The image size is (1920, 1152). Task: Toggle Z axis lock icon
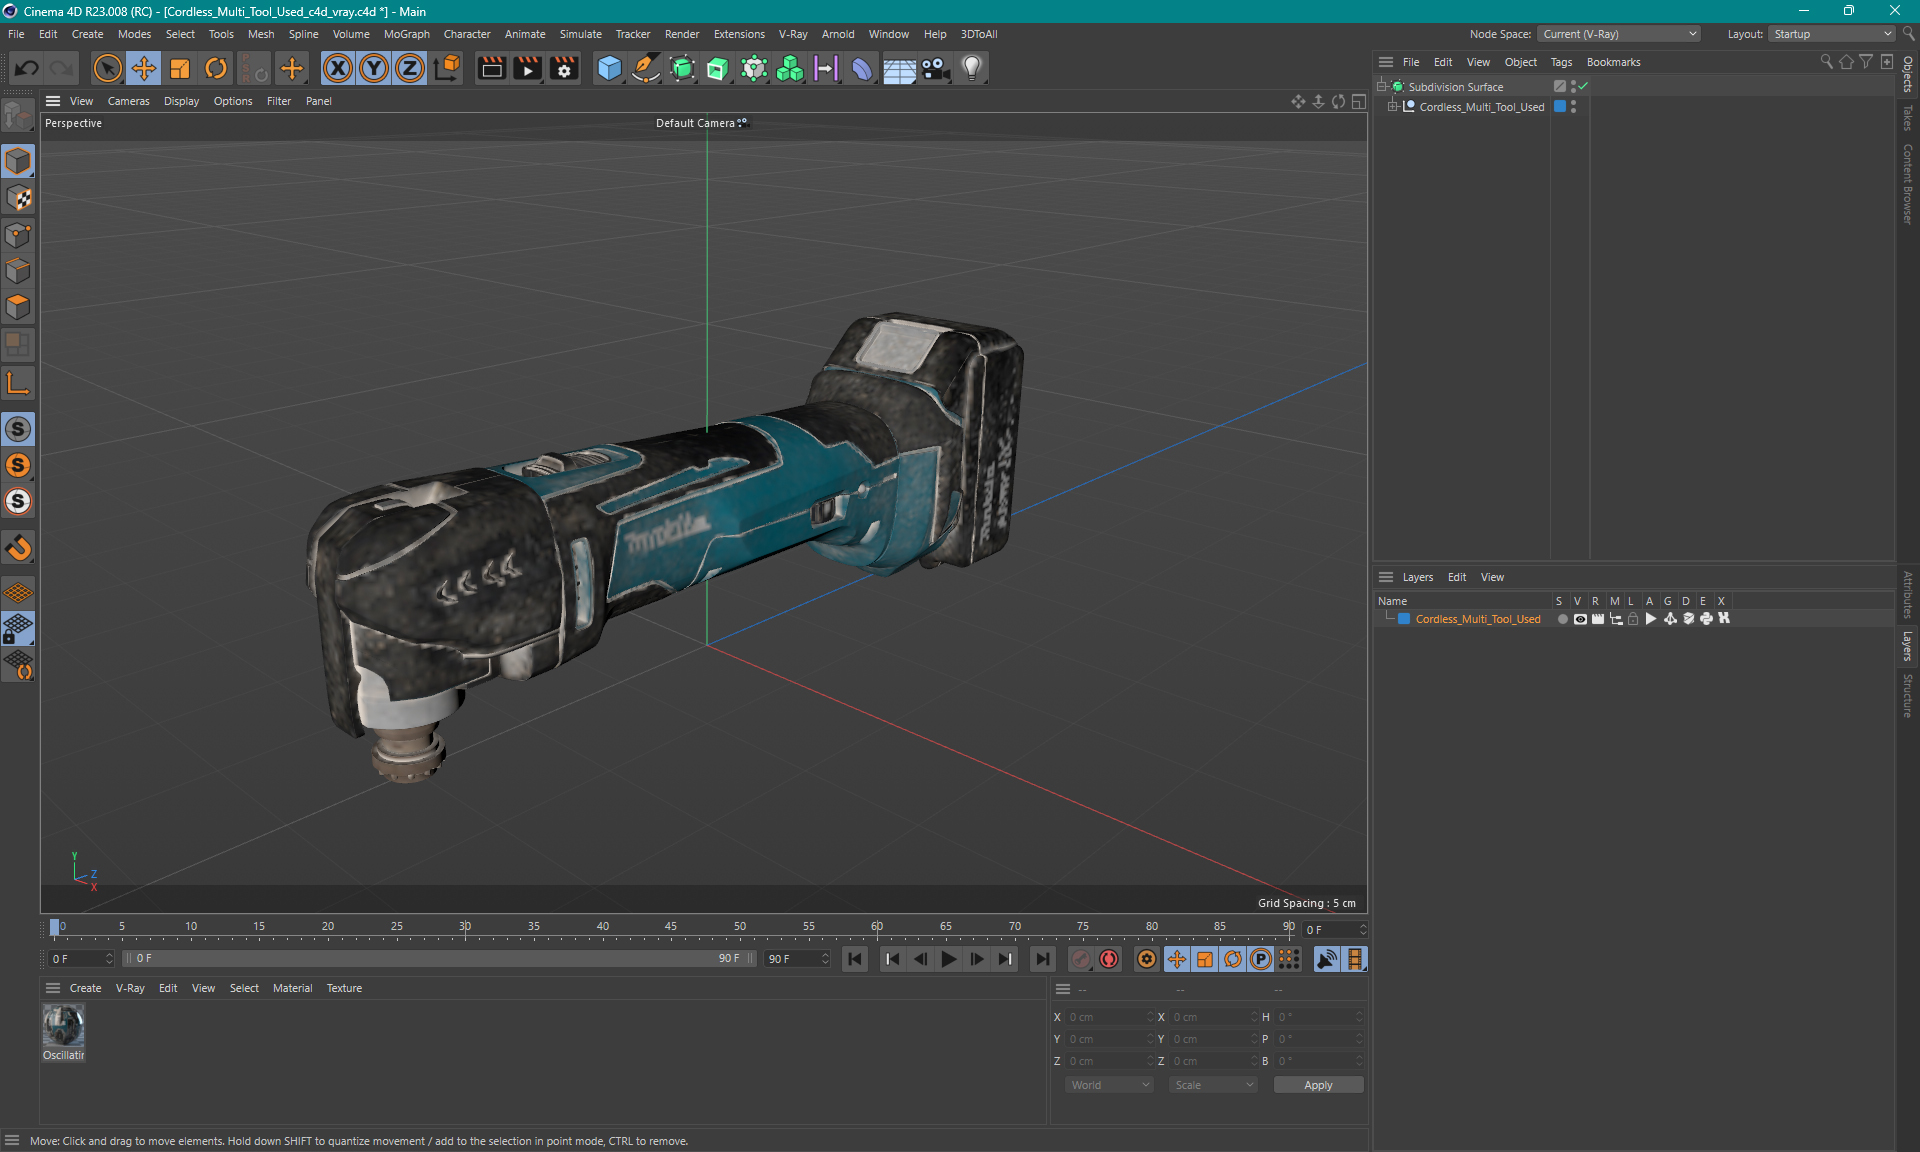click(x=410, y=68)
